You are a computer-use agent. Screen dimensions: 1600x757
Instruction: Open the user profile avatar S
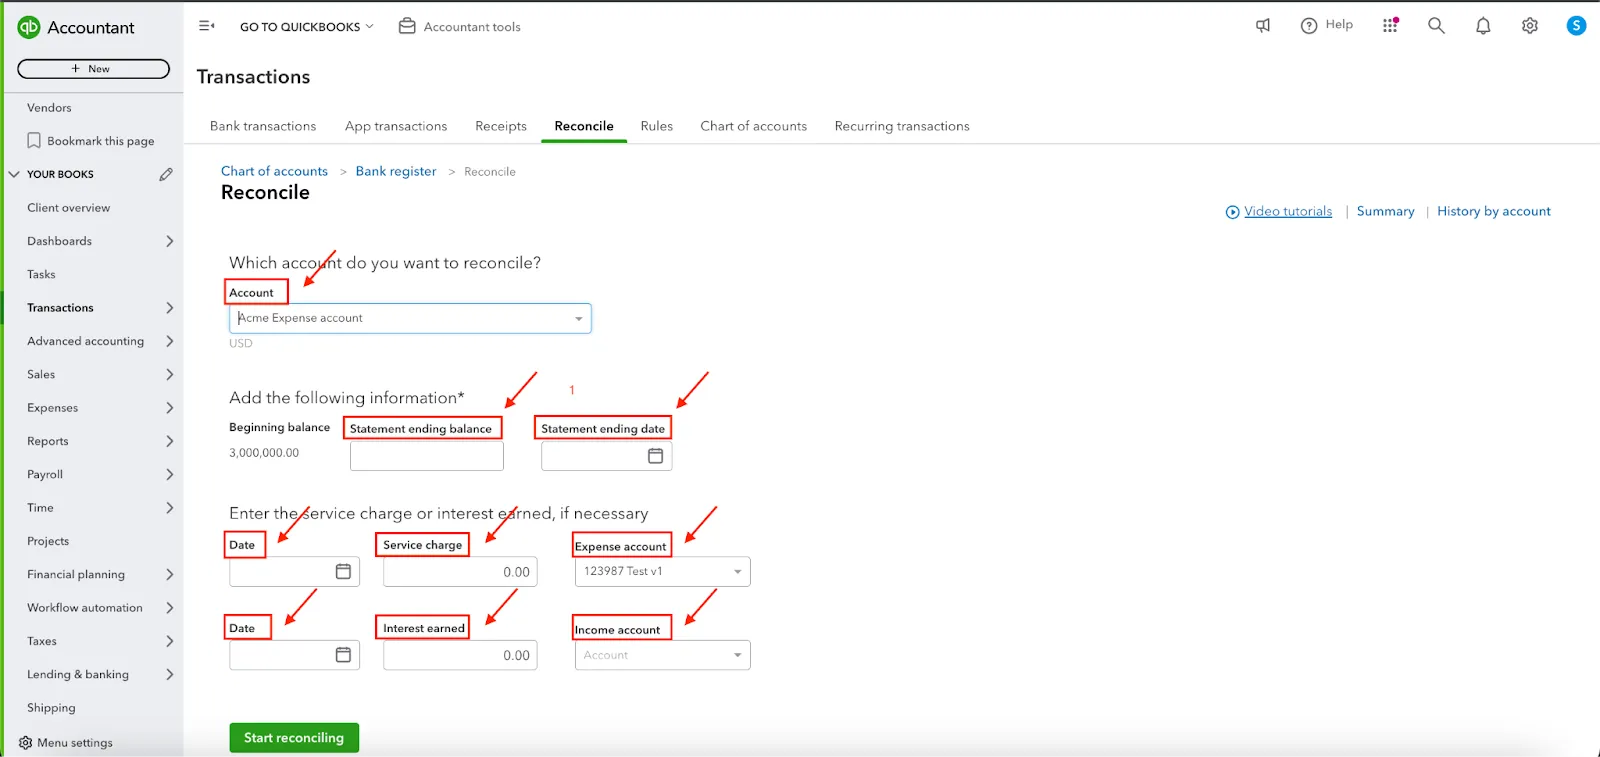1576,26
